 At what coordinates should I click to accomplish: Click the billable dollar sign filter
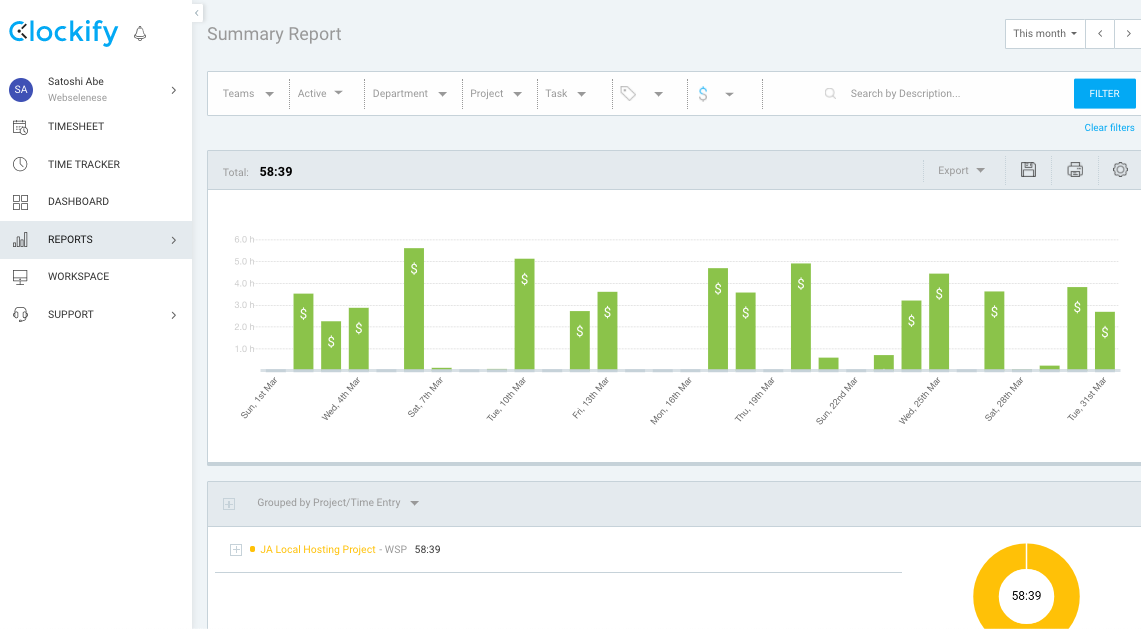pos(703,93)
